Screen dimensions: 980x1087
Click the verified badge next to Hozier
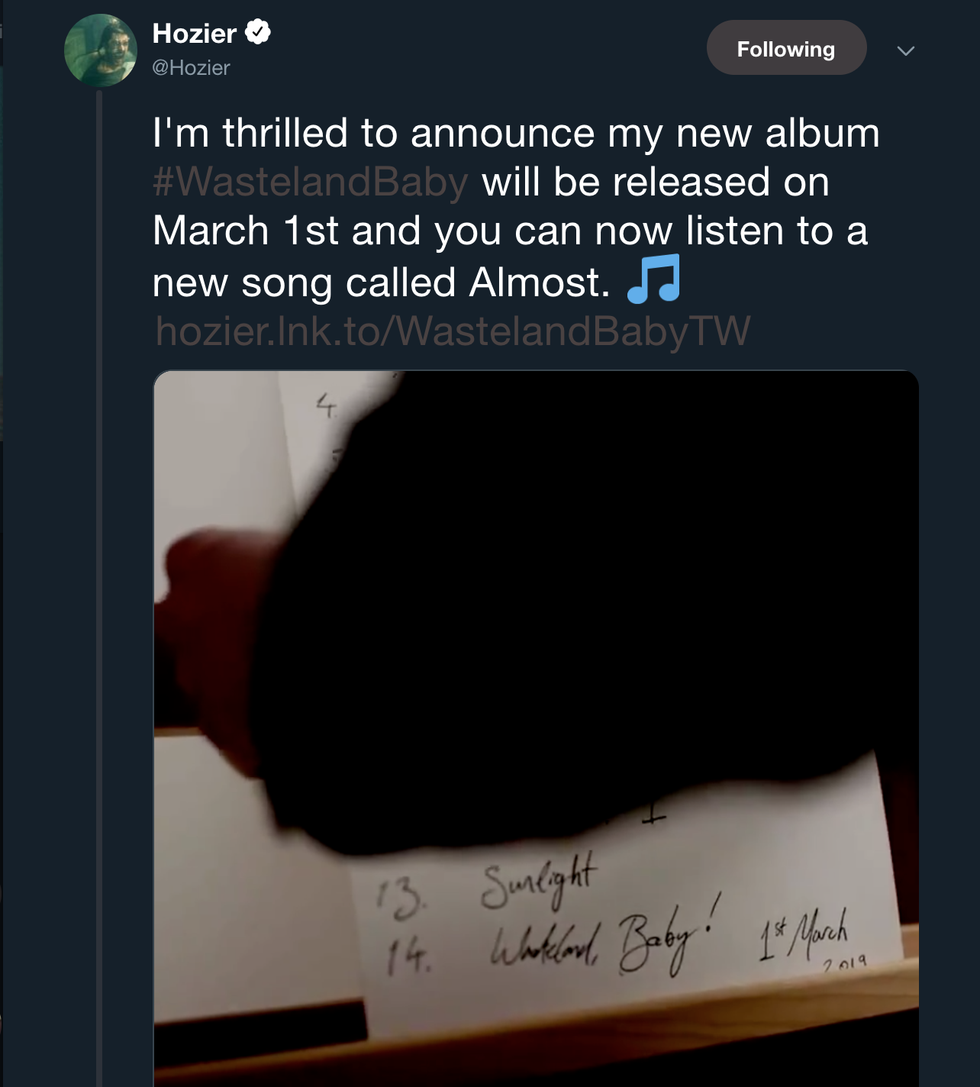[258, 33]
